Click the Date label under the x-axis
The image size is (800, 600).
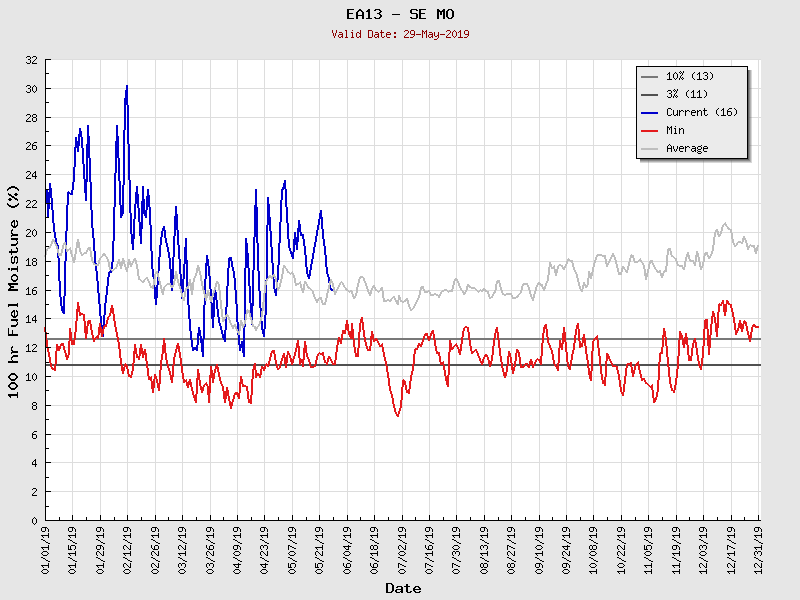403,588
